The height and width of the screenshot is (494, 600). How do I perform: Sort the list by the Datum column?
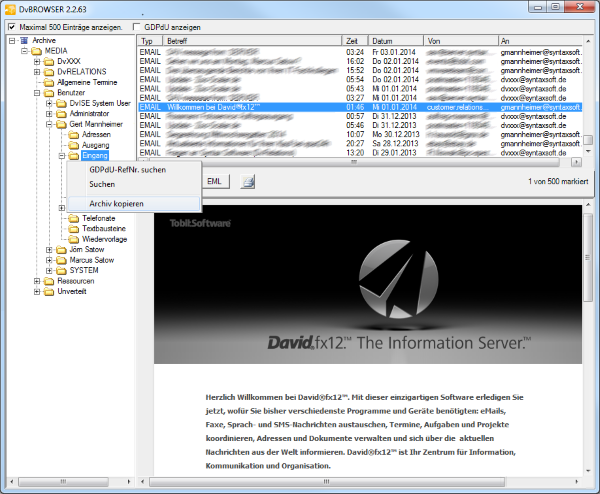[x=396, y=41]
